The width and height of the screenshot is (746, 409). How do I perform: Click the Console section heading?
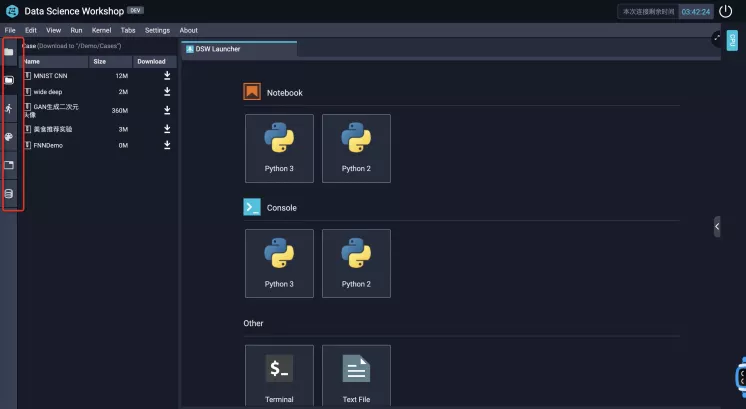pos(282,208)
